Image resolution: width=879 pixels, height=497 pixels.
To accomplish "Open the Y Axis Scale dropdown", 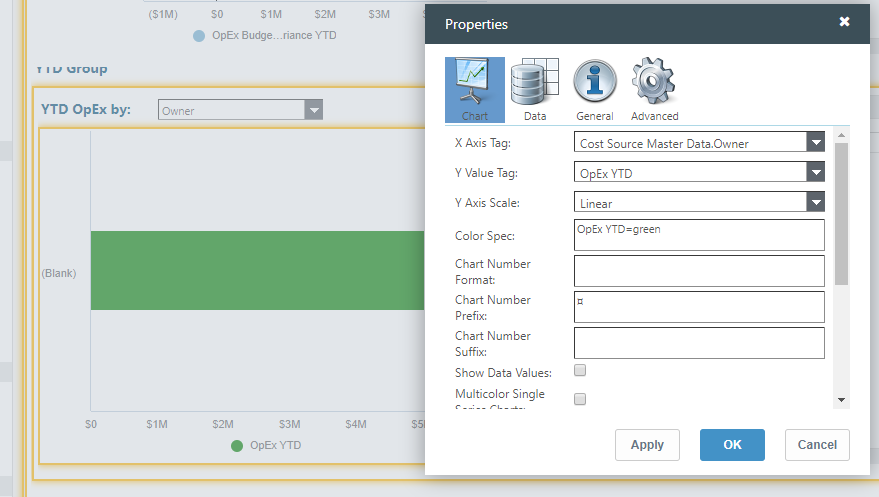I will pos(816,203).
